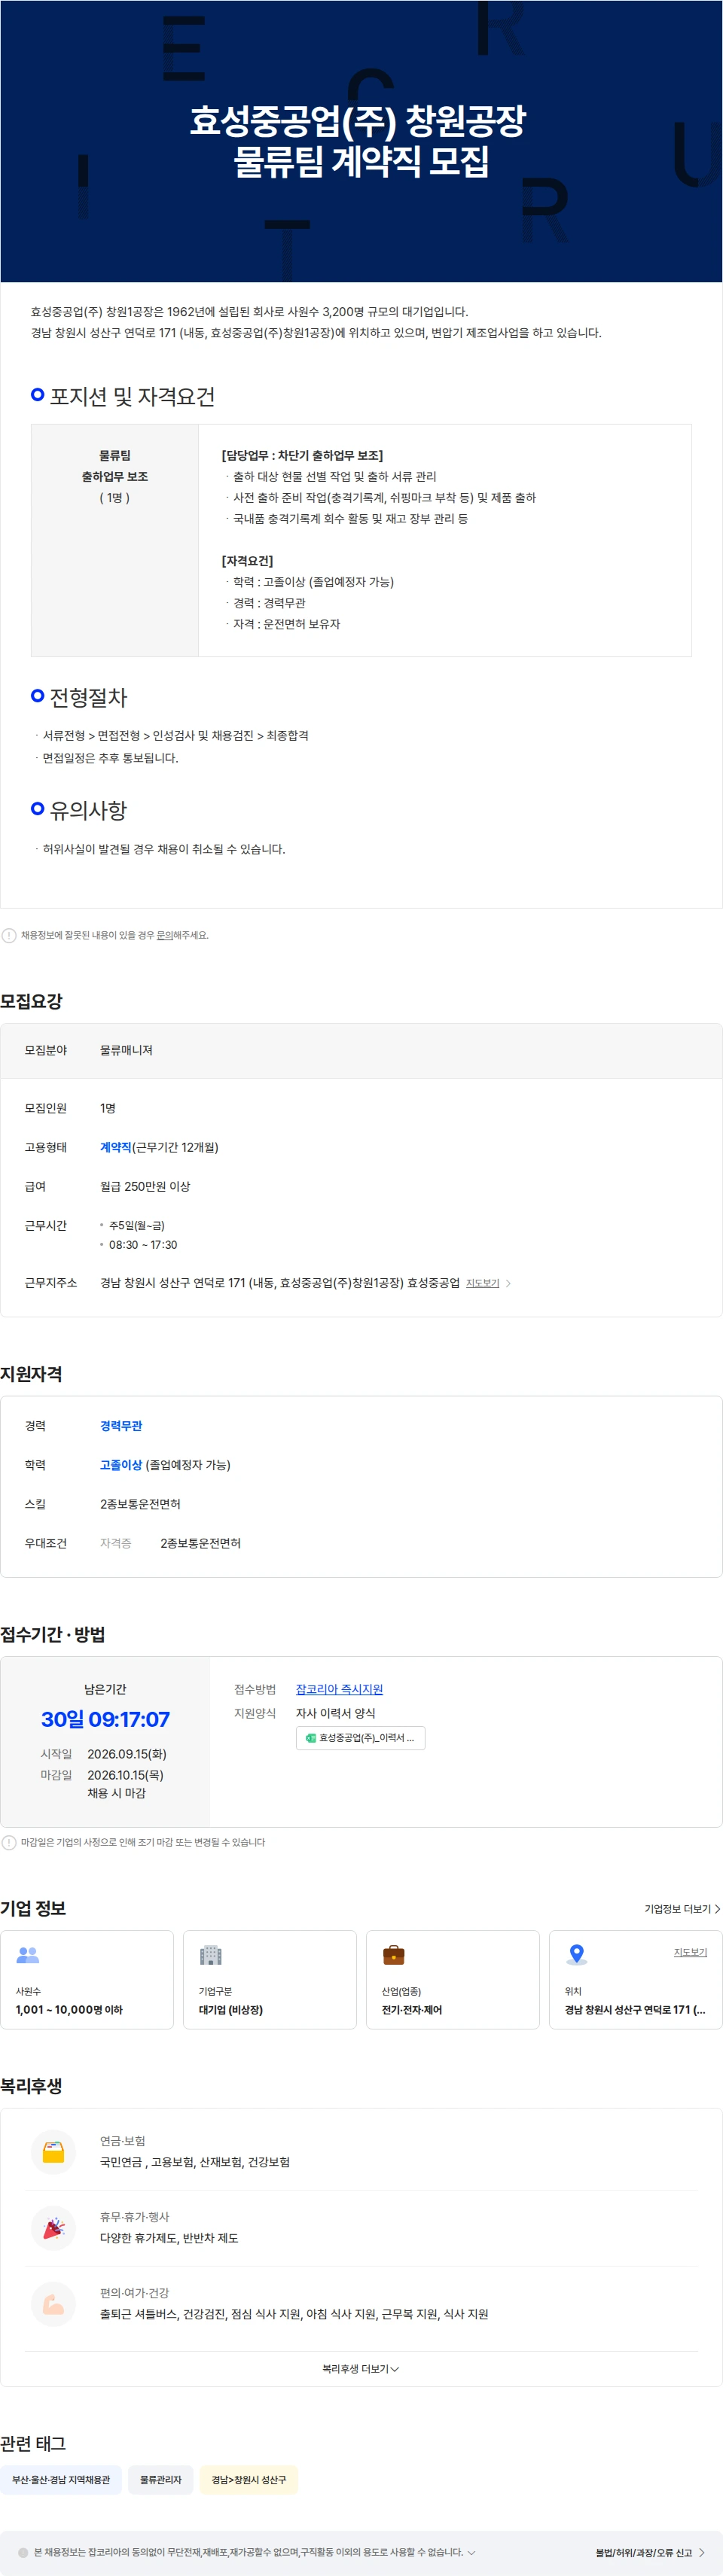Image resolution: width=723 pixels, height=2576 pixels.
Task: Select the 고졸이상 education link
Action: [121, 1465]
